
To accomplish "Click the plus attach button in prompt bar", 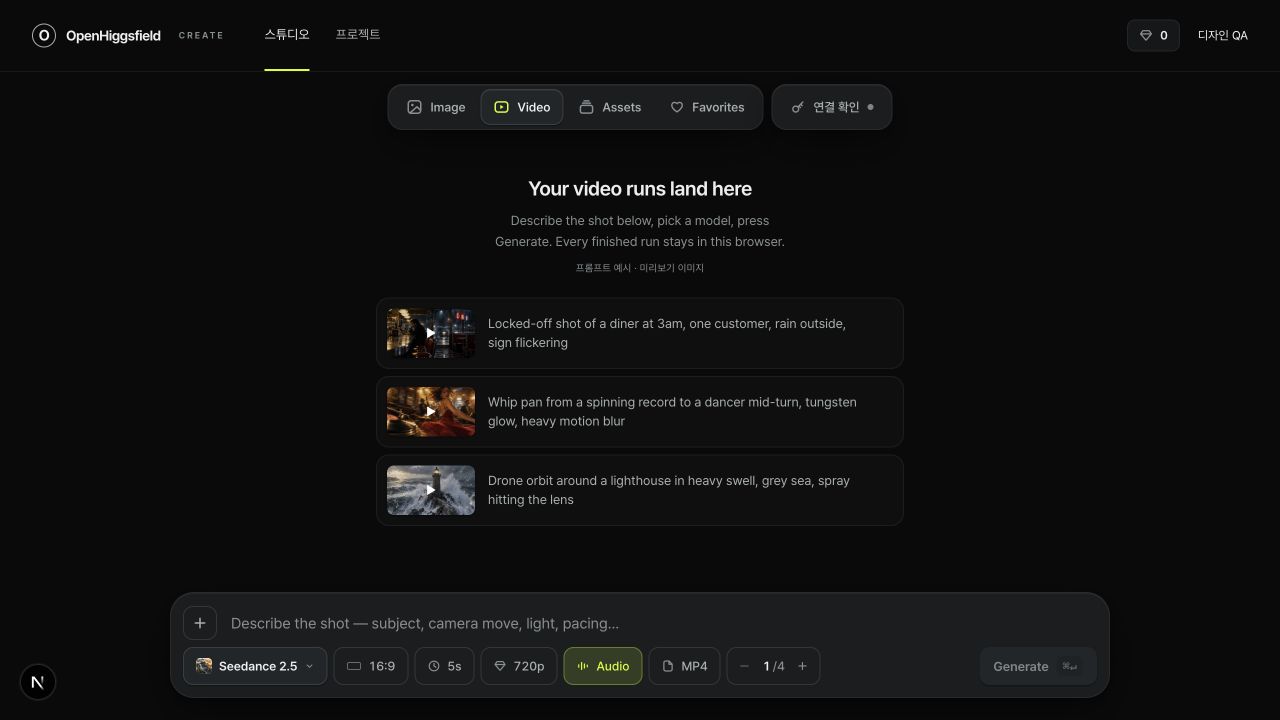I will [x=200, y=623].
